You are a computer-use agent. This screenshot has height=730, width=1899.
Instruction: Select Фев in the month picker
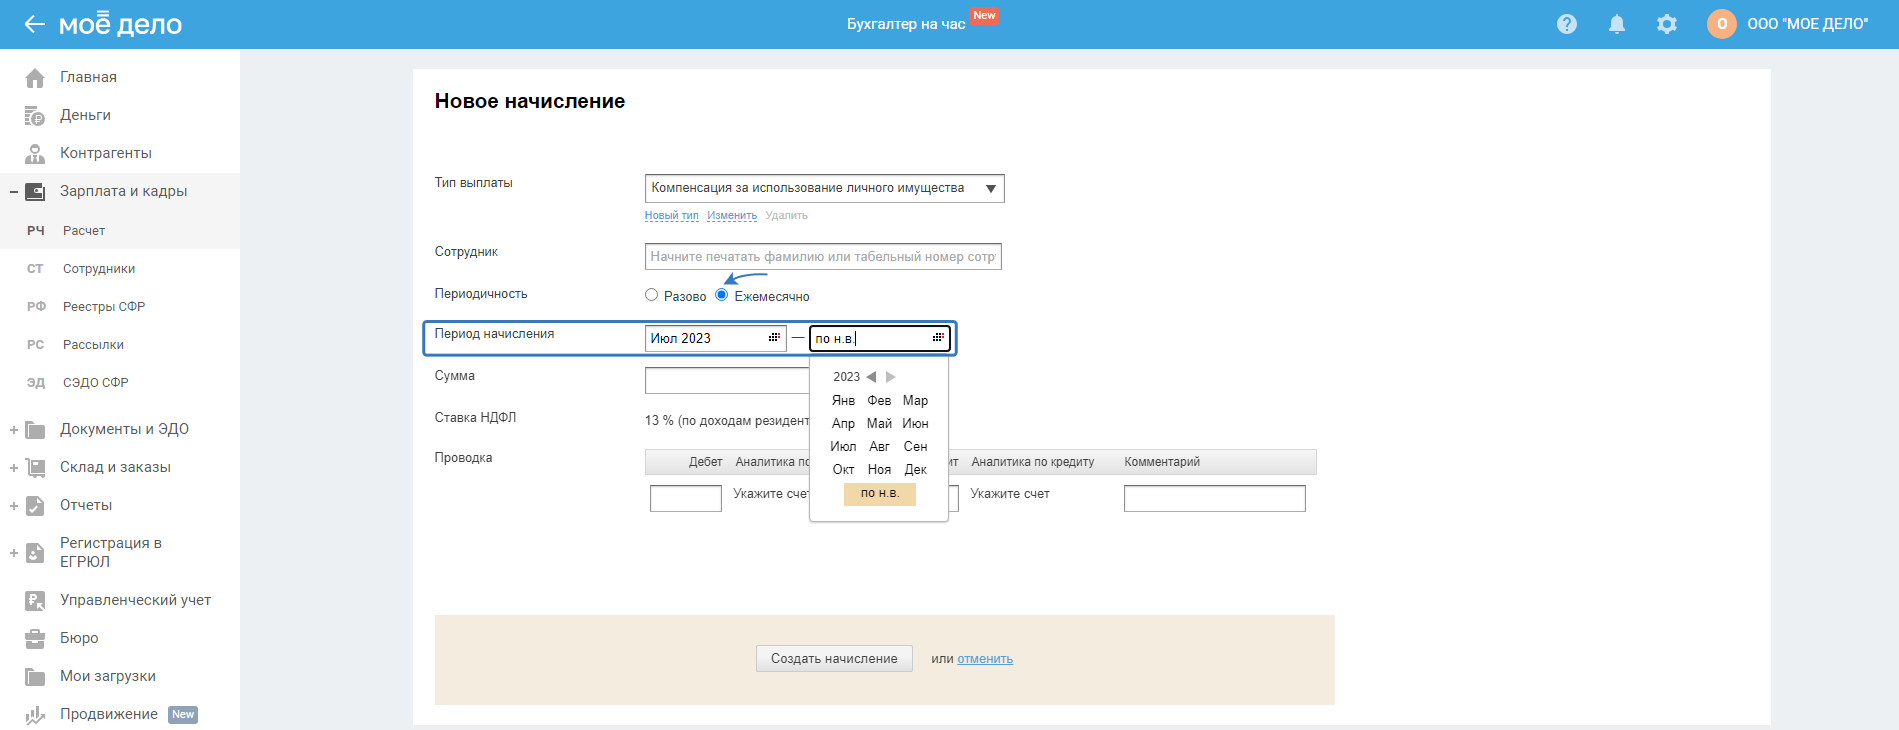click(879, 401)
